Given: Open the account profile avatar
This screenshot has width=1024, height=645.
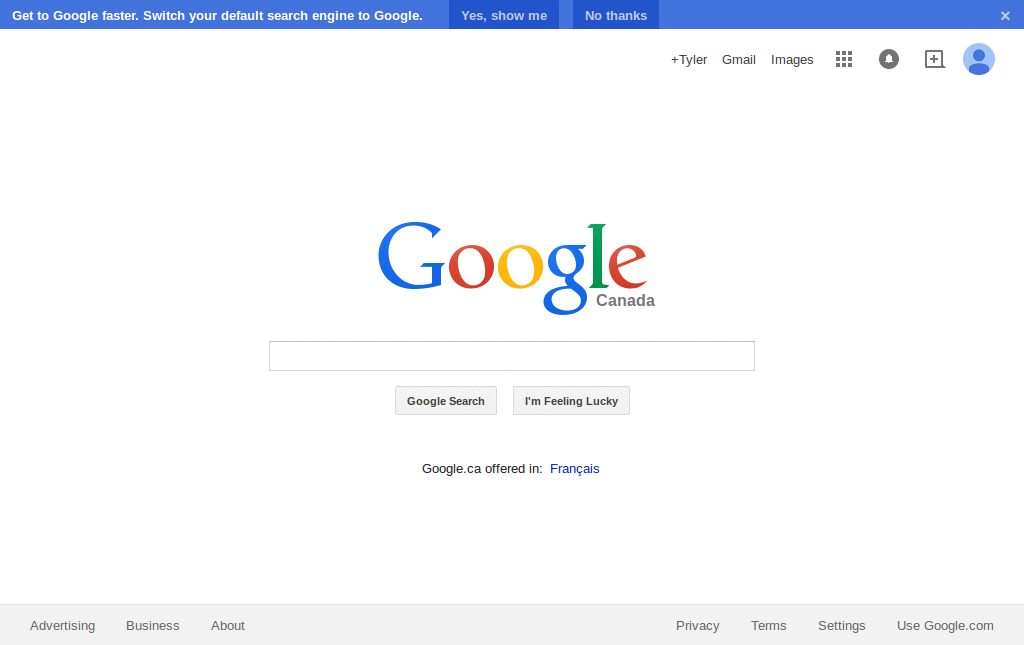Looking at the screenshot, I should 978,59.
